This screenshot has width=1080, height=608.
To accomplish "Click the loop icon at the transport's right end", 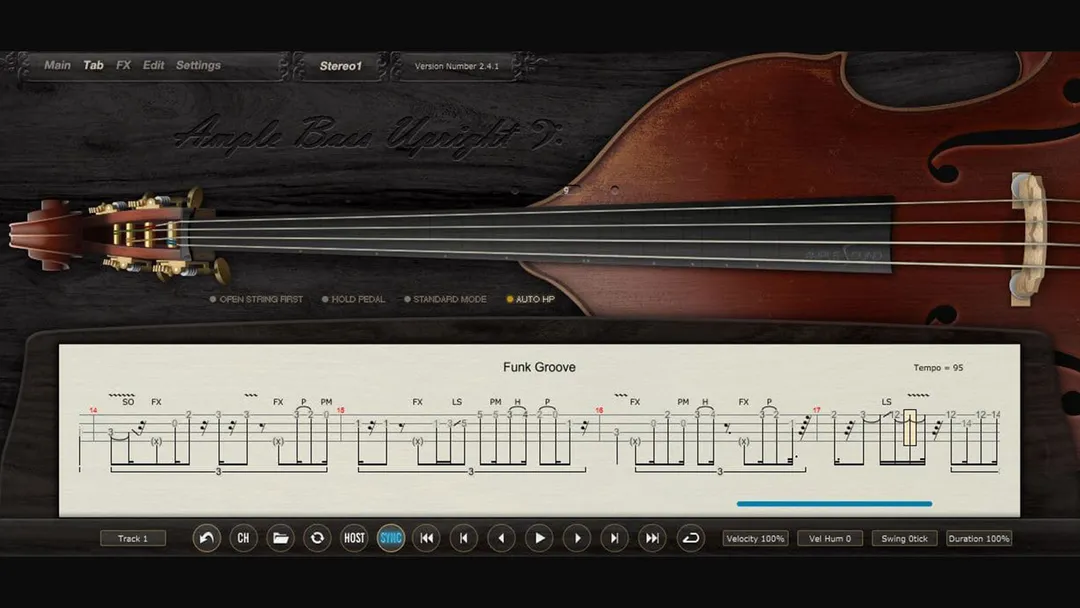I will point(690,538).
